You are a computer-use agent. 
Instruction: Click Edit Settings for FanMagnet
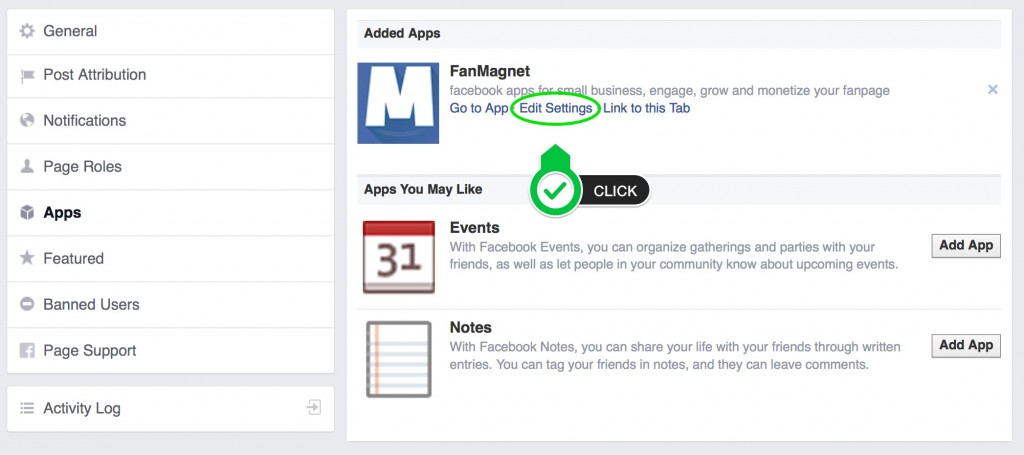click(556, 108)
